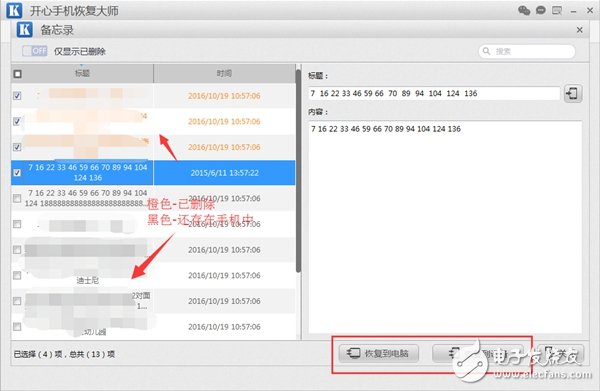The width and height of the screenshot is (600, 391).
Task: Click the K logo in main title bar
Action: pos(14,10)
